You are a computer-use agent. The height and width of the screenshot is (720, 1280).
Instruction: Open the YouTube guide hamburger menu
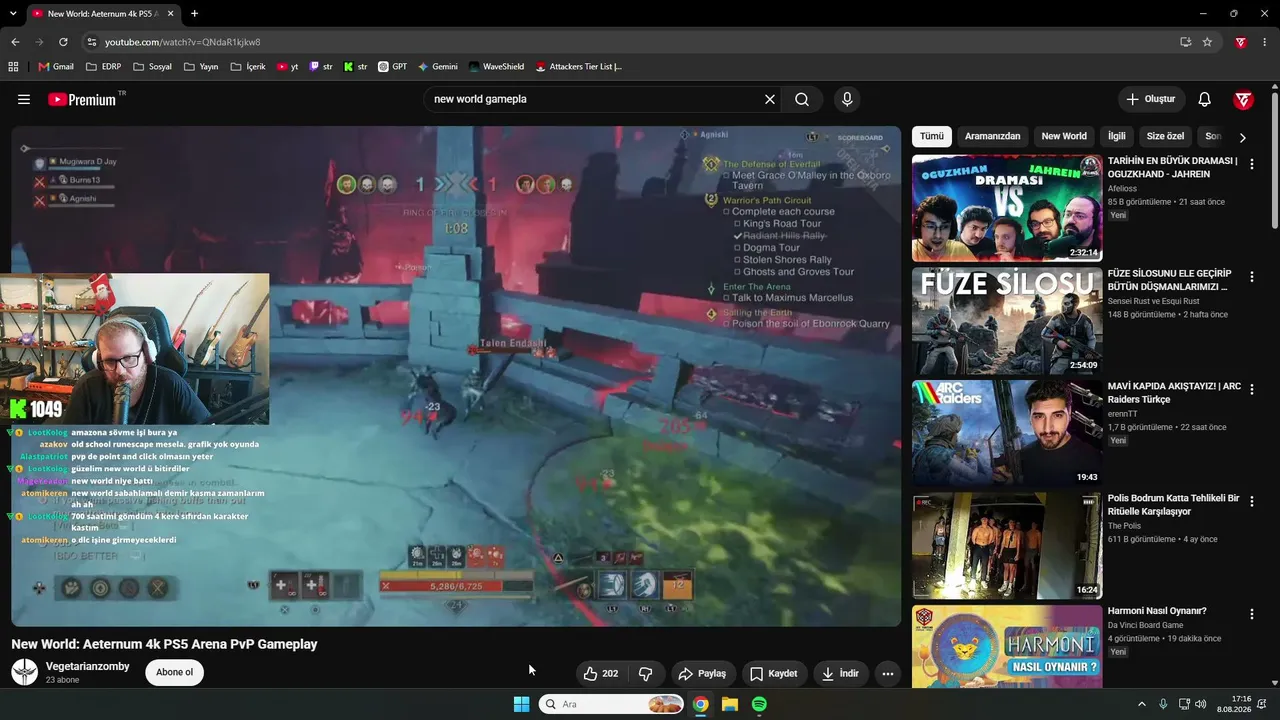24,99
